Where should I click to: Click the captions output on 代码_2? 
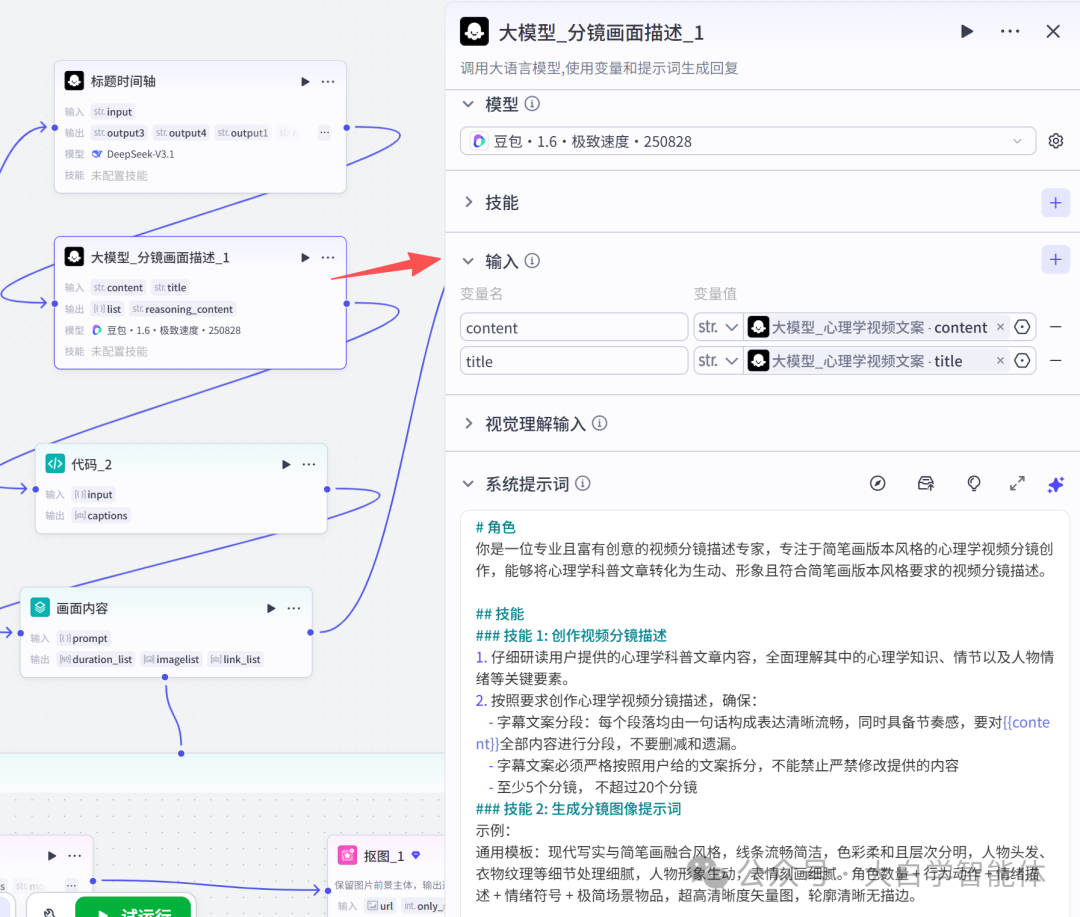pyautogui.click(x=101, y=515)
